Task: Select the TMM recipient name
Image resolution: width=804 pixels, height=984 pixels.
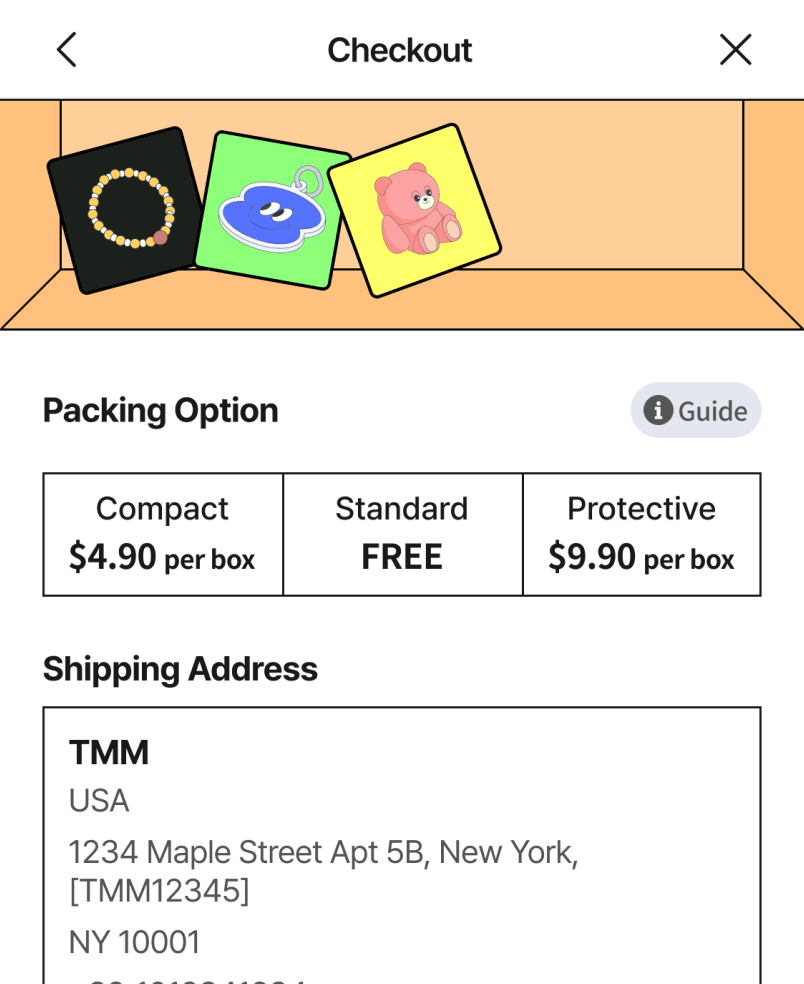Action: point(109,752)
